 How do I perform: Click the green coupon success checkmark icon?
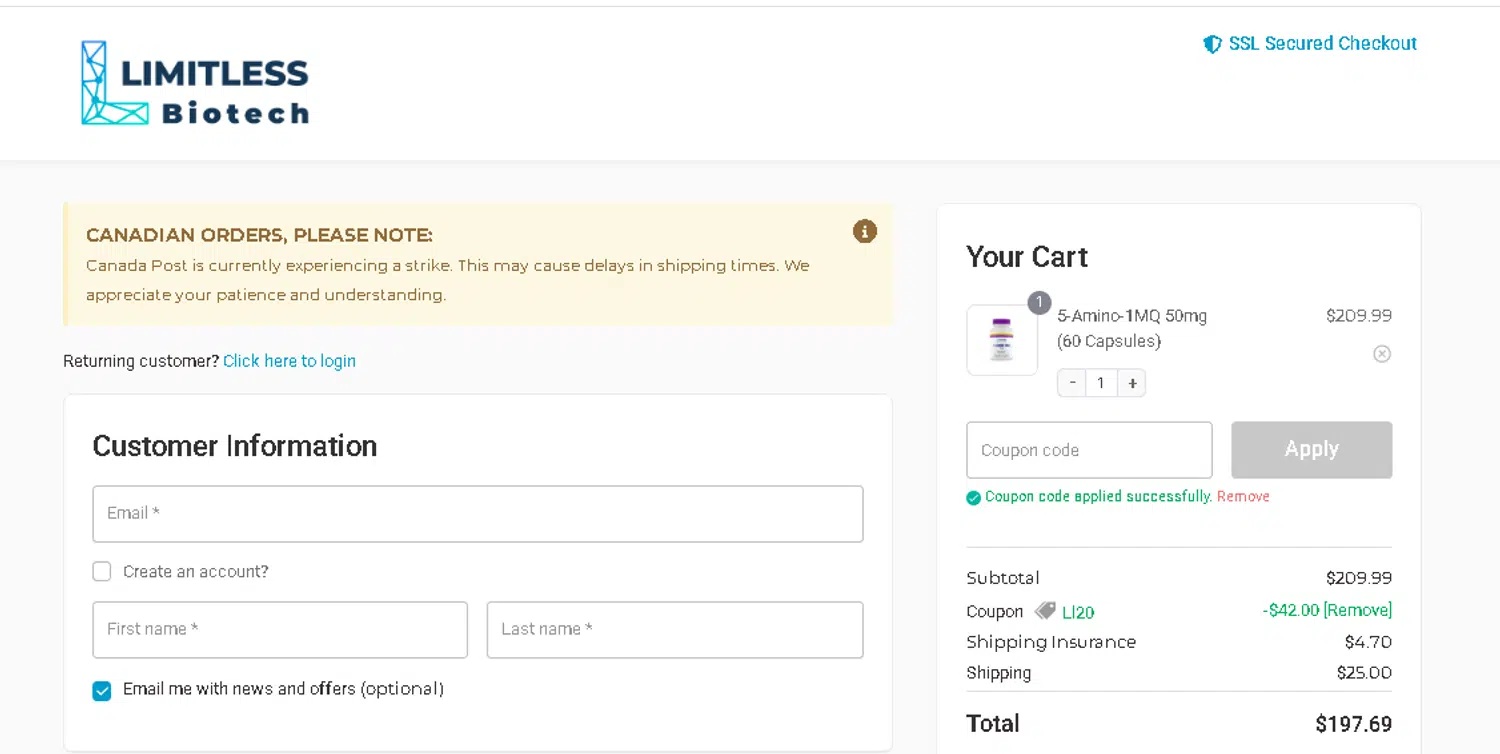tap(973, 497)
